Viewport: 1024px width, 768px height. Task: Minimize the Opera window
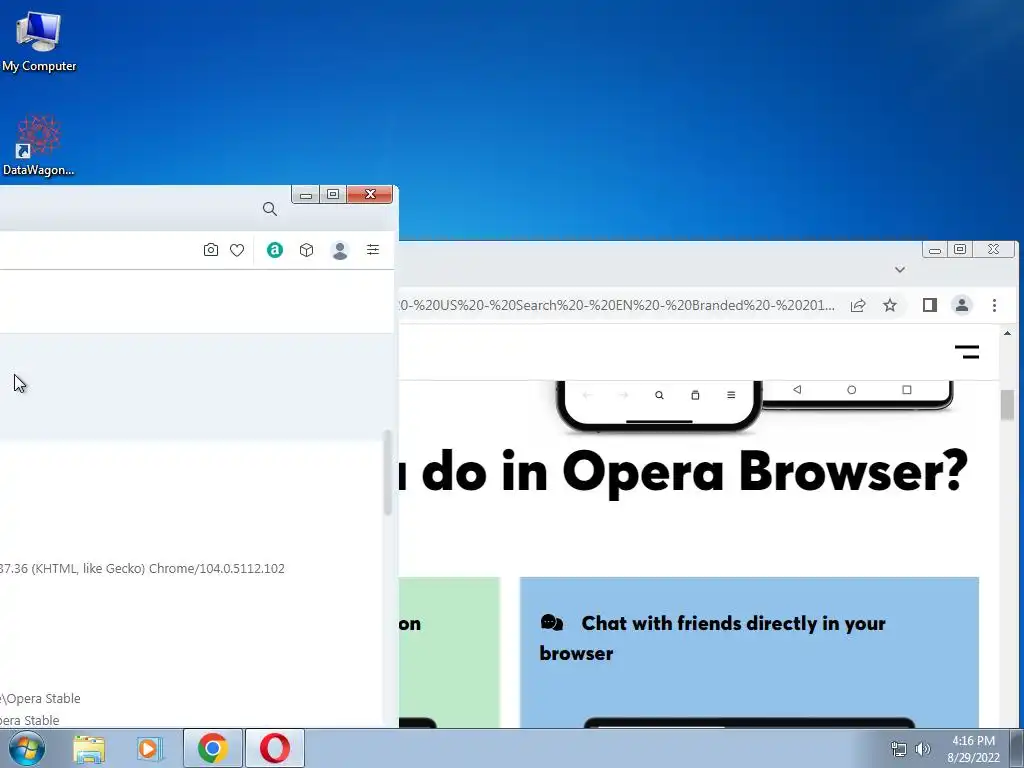[306, 195]
